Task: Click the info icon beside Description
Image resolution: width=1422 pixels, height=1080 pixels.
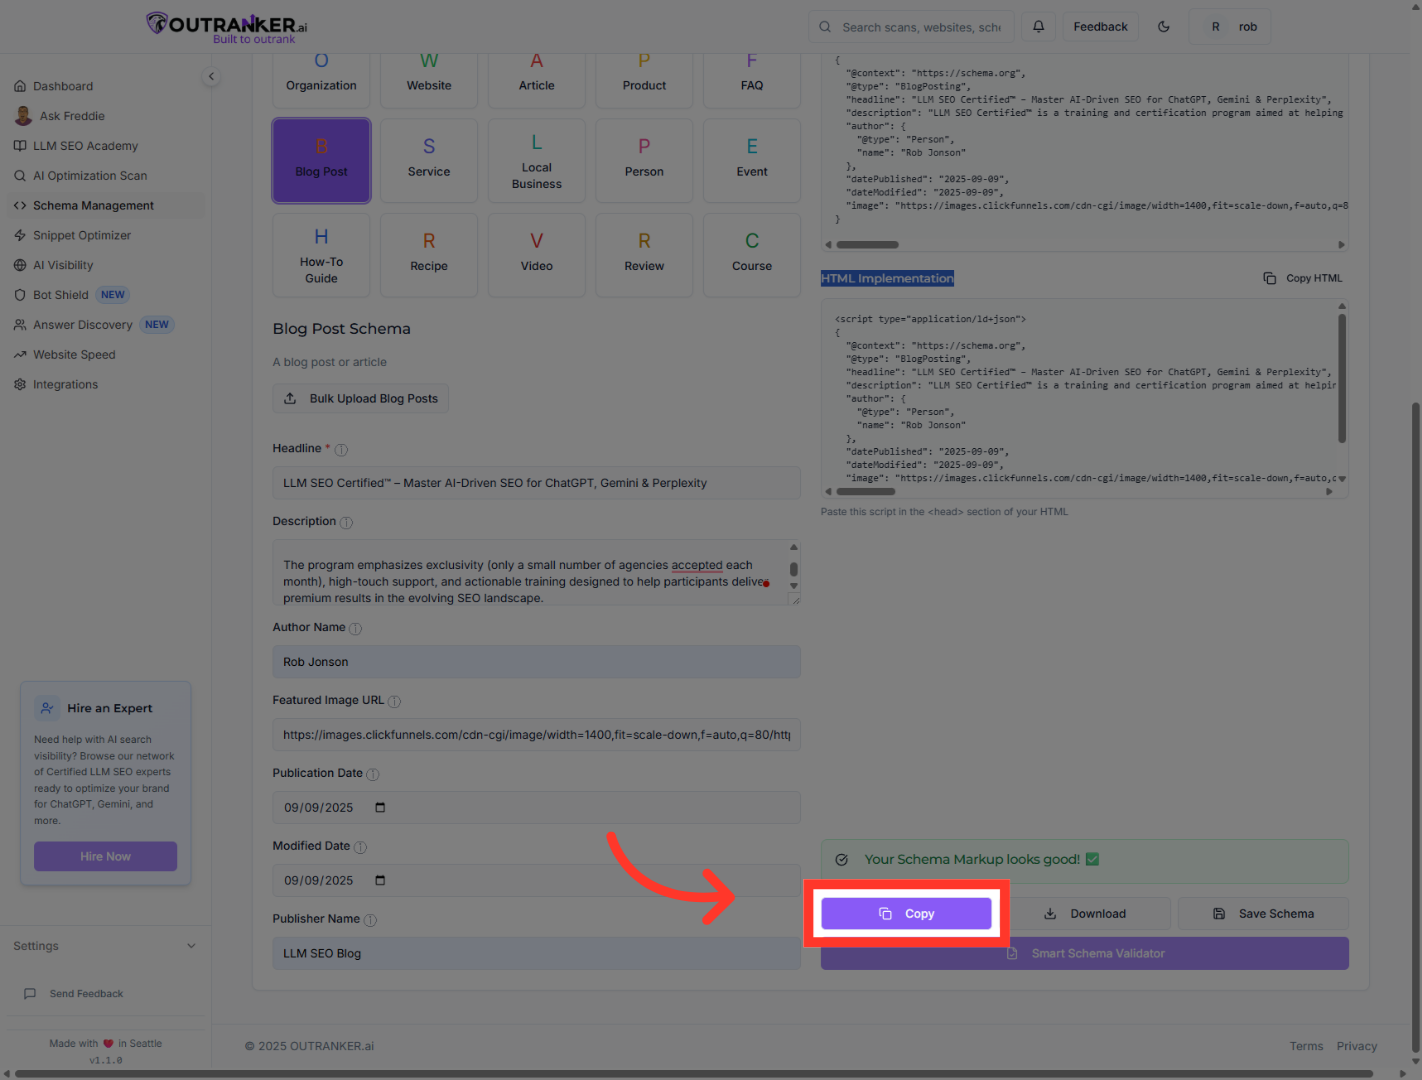Action: (346, 523)
